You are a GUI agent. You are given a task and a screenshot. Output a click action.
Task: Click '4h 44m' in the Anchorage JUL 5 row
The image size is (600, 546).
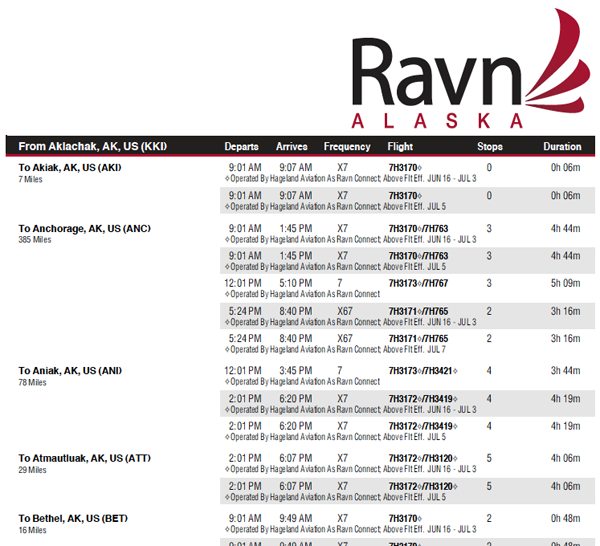[565, 256]
